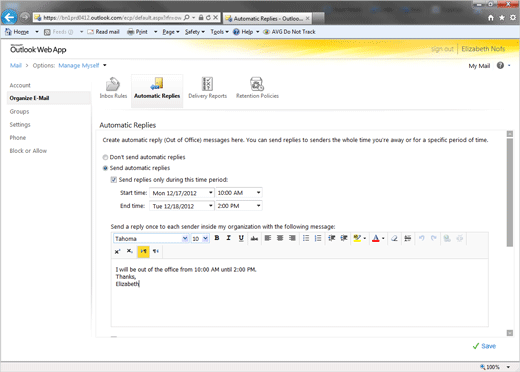
Task: Click the undo icon in editor toolbar
Action: click(x=422, y=238)
